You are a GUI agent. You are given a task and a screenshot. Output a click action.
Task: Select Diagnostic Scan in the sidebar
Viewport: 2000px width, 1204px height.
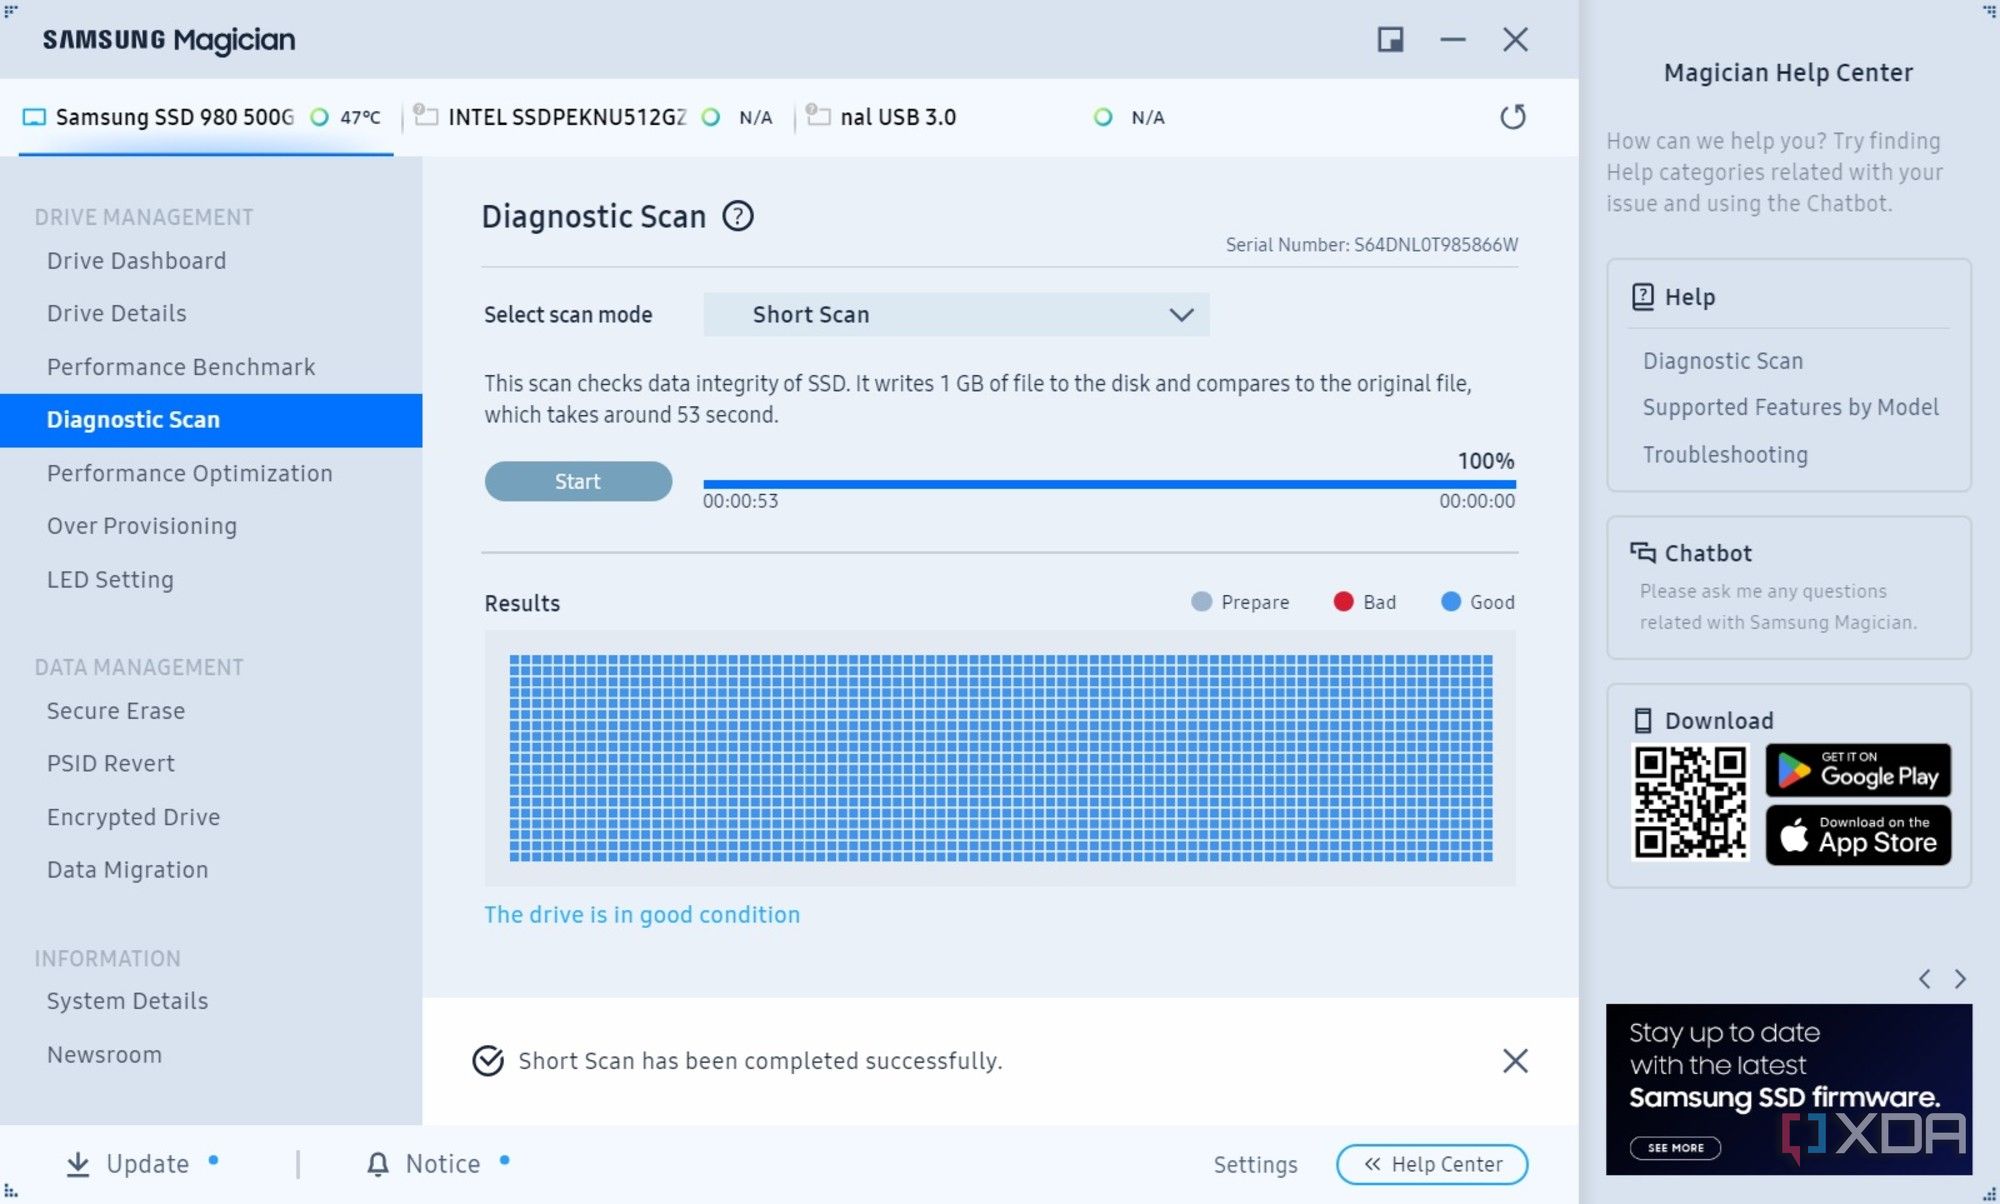pos(211,420)
